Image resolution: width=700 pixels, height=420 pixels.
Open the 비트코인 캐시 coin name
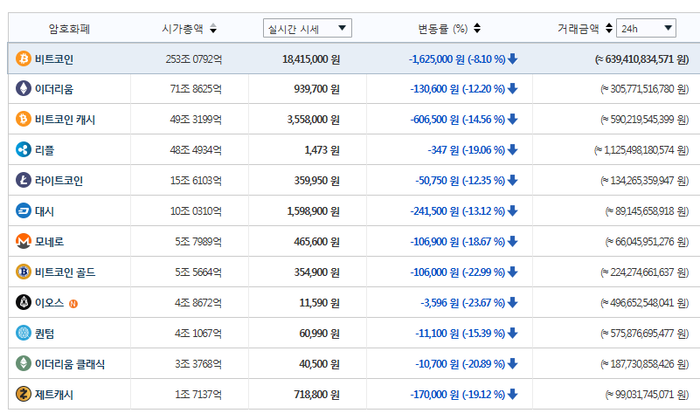(x=65, y=120)
